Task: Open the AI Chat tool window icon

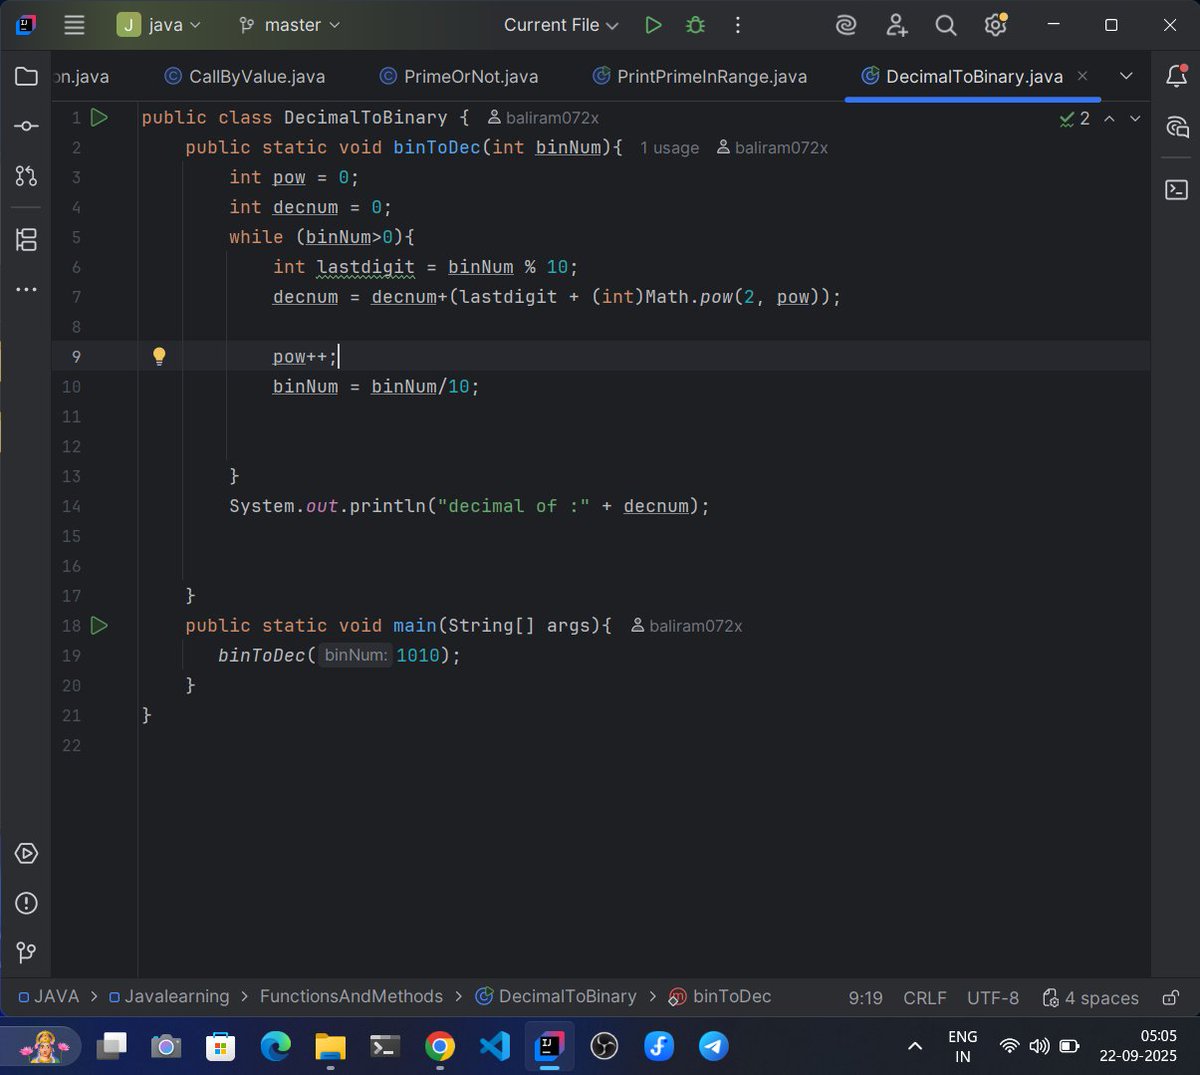Action: 1177,127
